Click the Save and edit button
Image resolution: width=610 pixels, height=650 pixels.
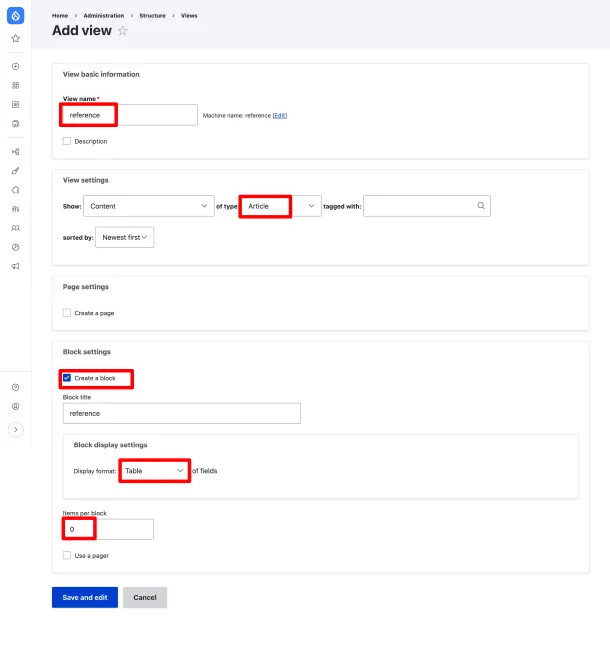tap(85, 597)
